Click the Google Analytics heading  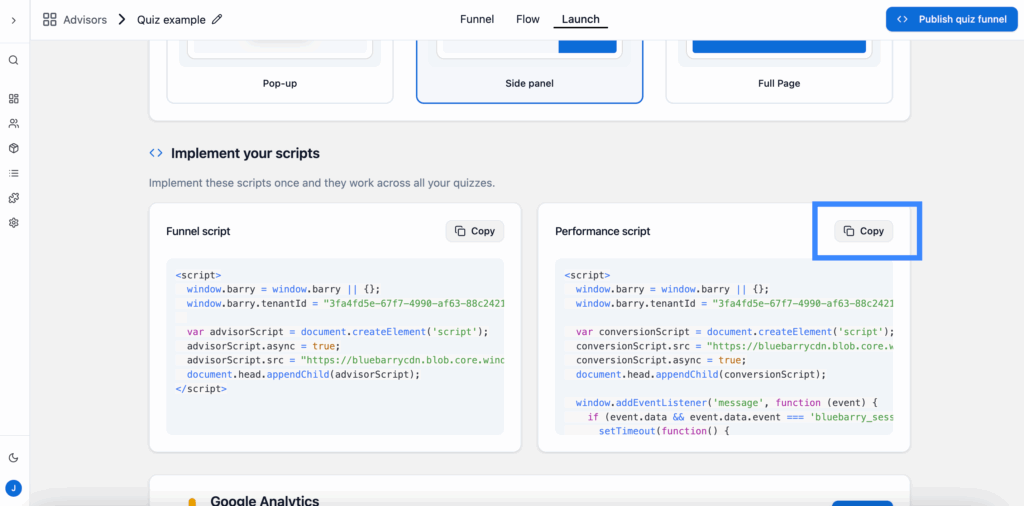(x=264, y=501)
